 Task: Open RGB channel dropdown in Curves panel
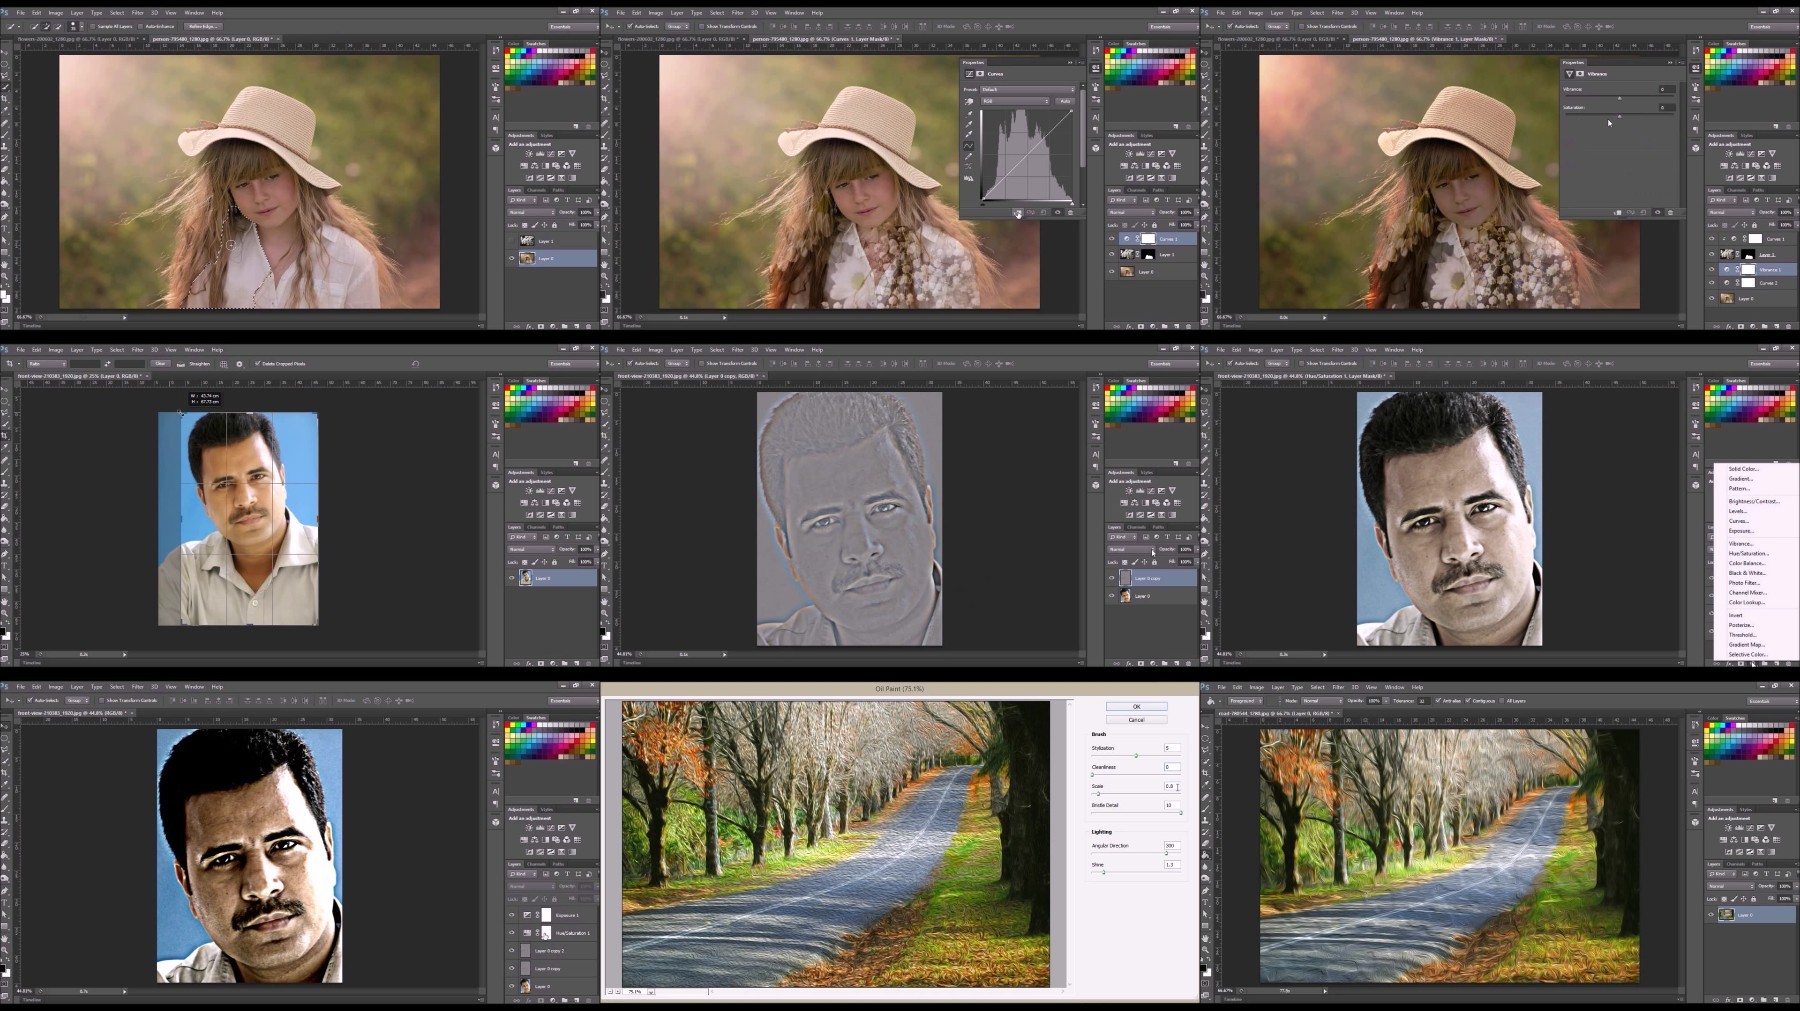pyautogui.click(x=1015, y=101)
